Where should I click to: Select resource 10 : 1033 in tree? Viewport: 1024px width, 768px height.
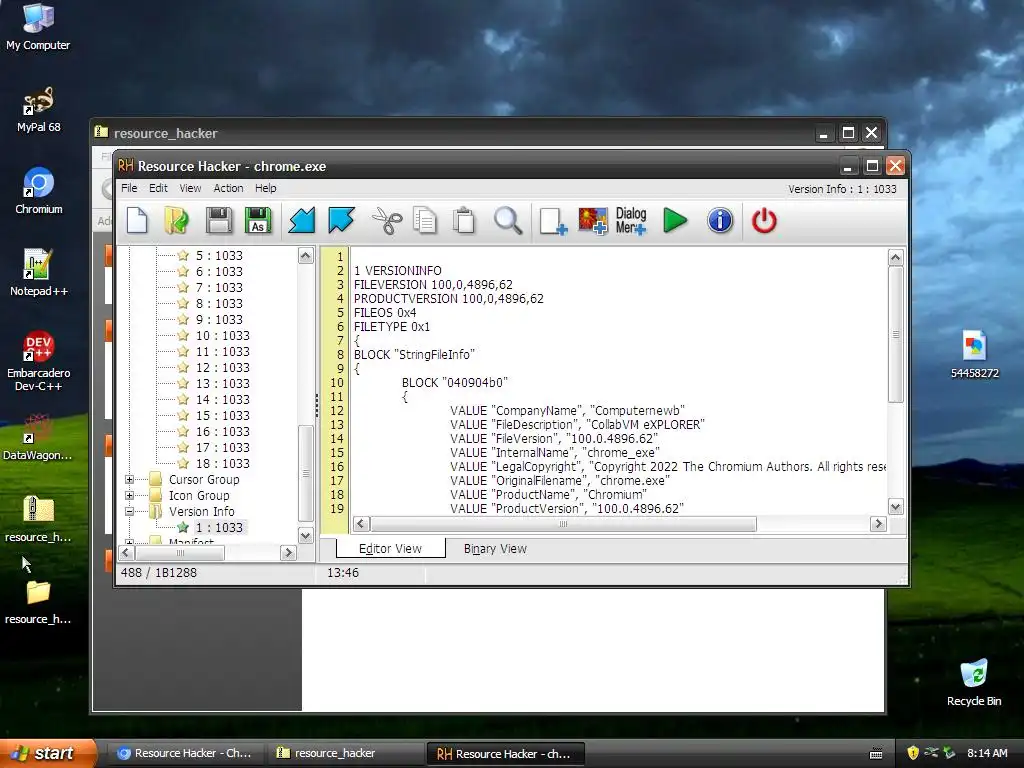pos(222,336)
